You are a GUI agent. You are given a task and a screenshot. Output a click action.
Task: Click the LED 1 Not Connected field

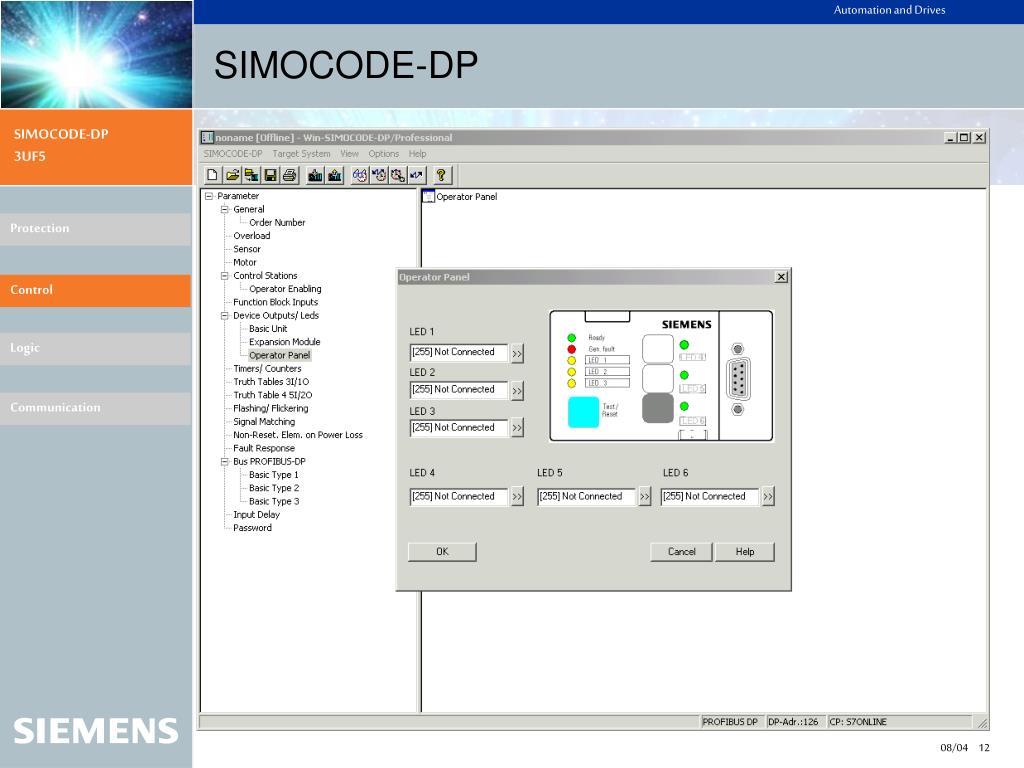coord(458,352)
